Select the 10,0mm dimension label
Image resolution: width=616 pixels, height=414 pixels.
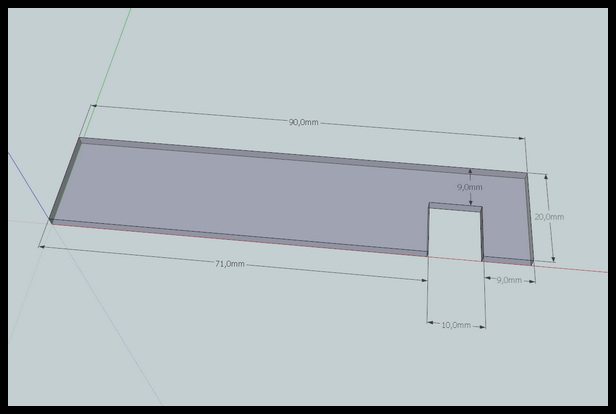[x=456, y=325]
